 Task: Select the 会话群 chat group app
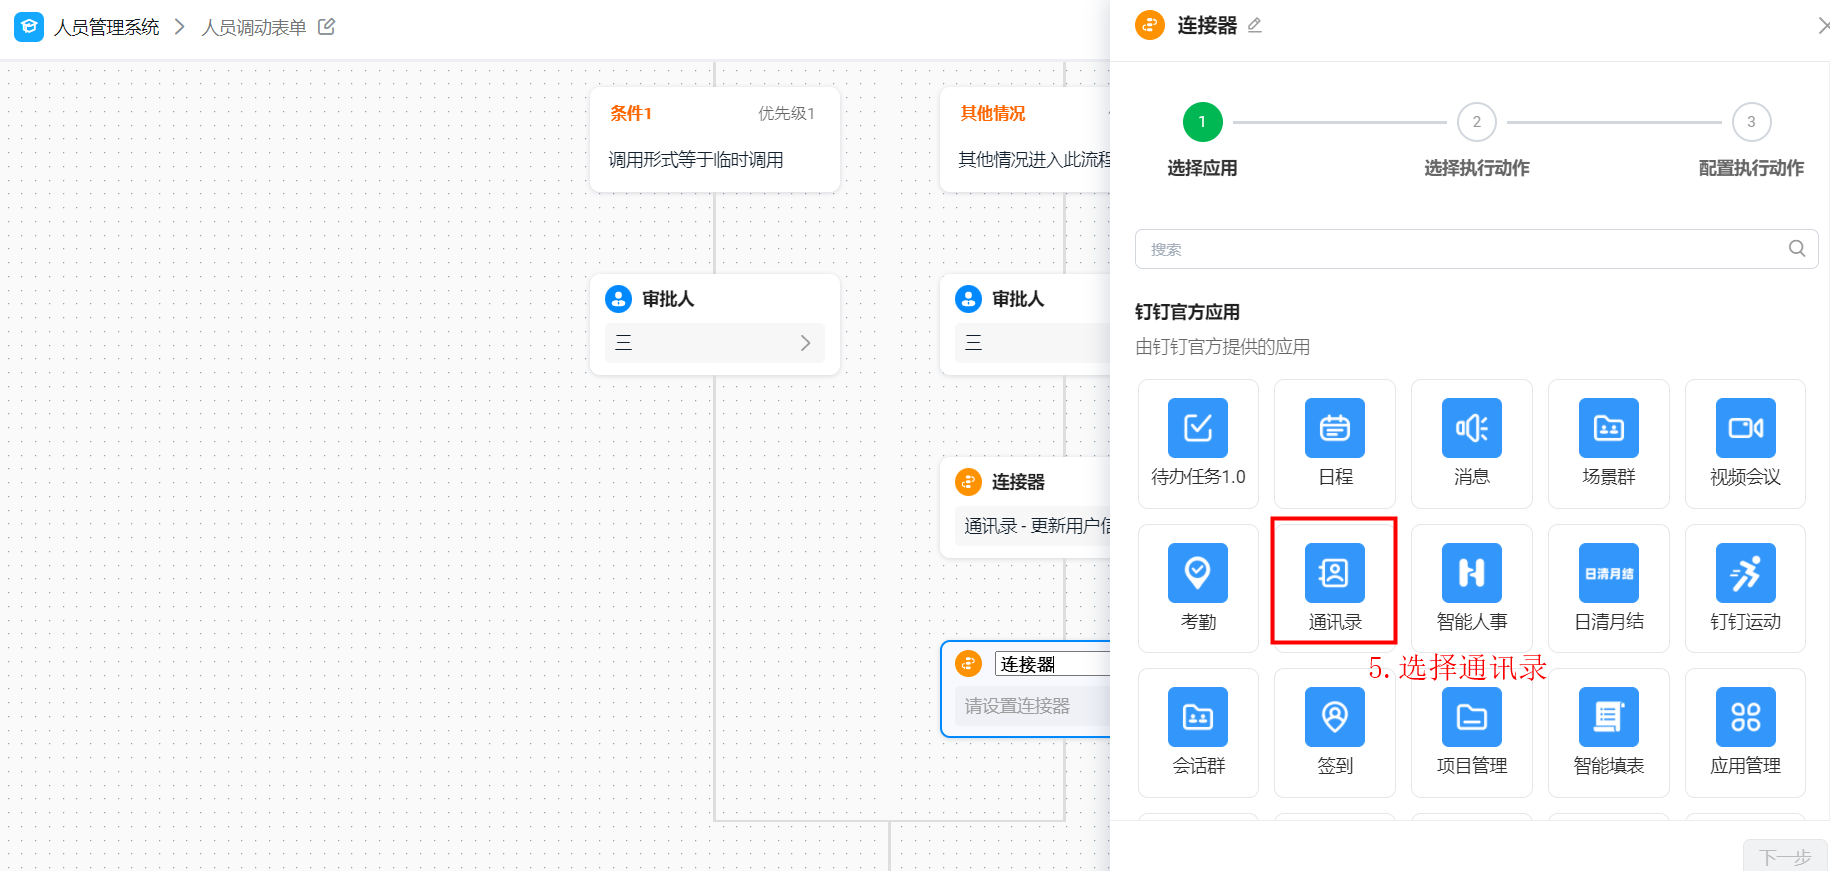pos(1198,732)
